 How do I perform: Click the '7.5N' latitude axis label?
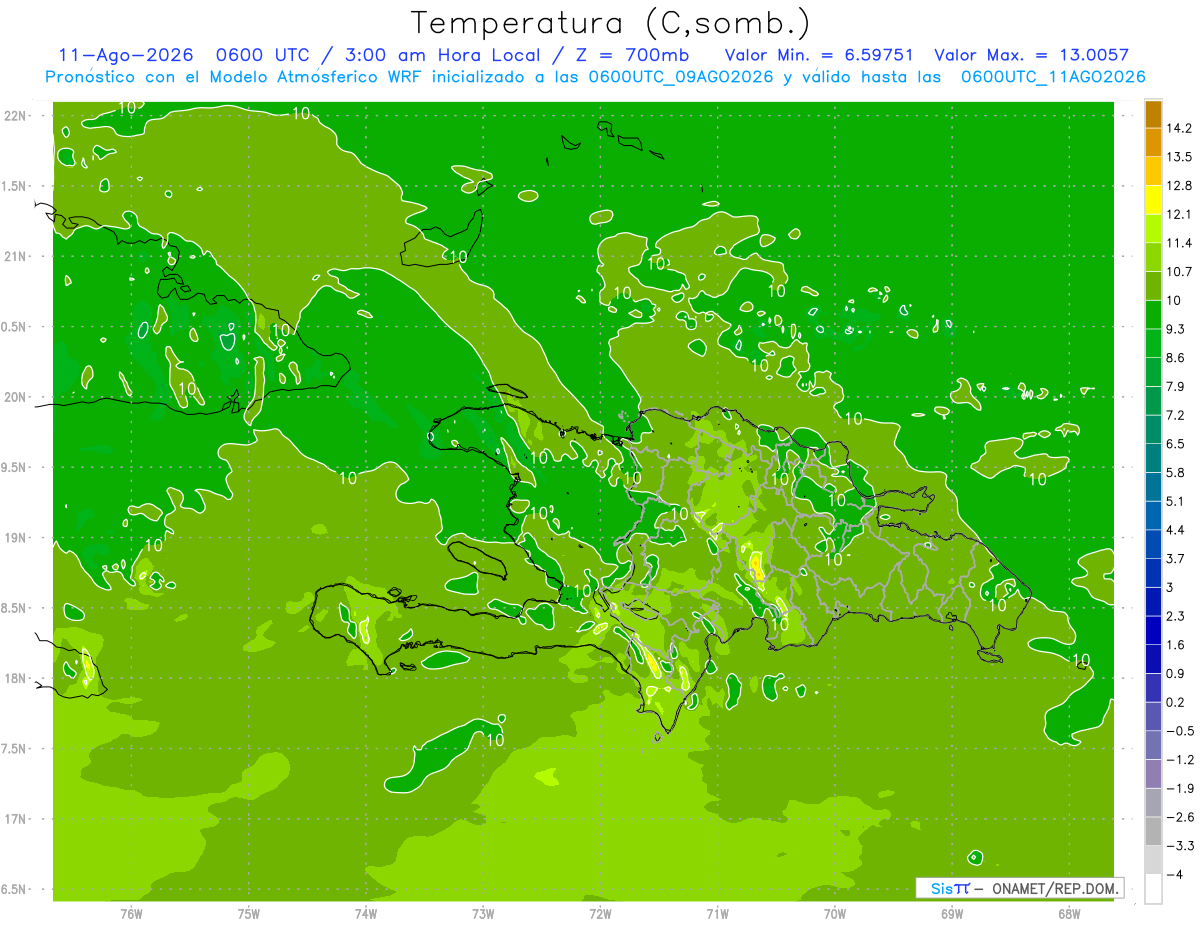tap(14, 749)
